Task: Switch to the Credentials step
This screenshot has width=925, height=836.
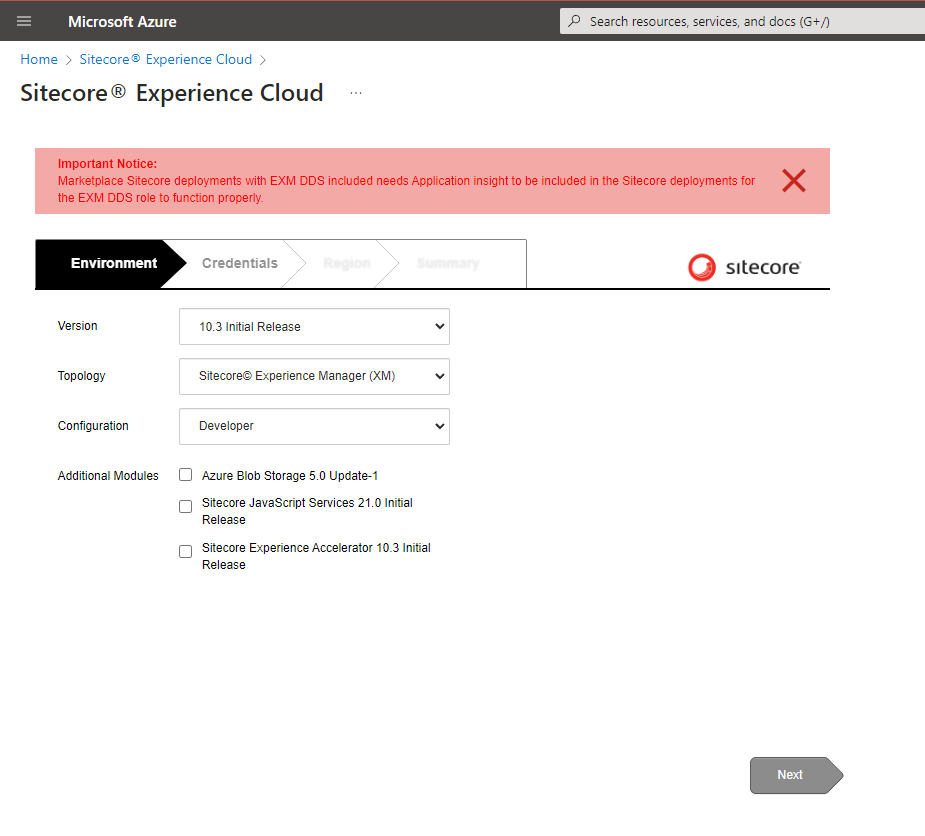Action: point(239,264)
